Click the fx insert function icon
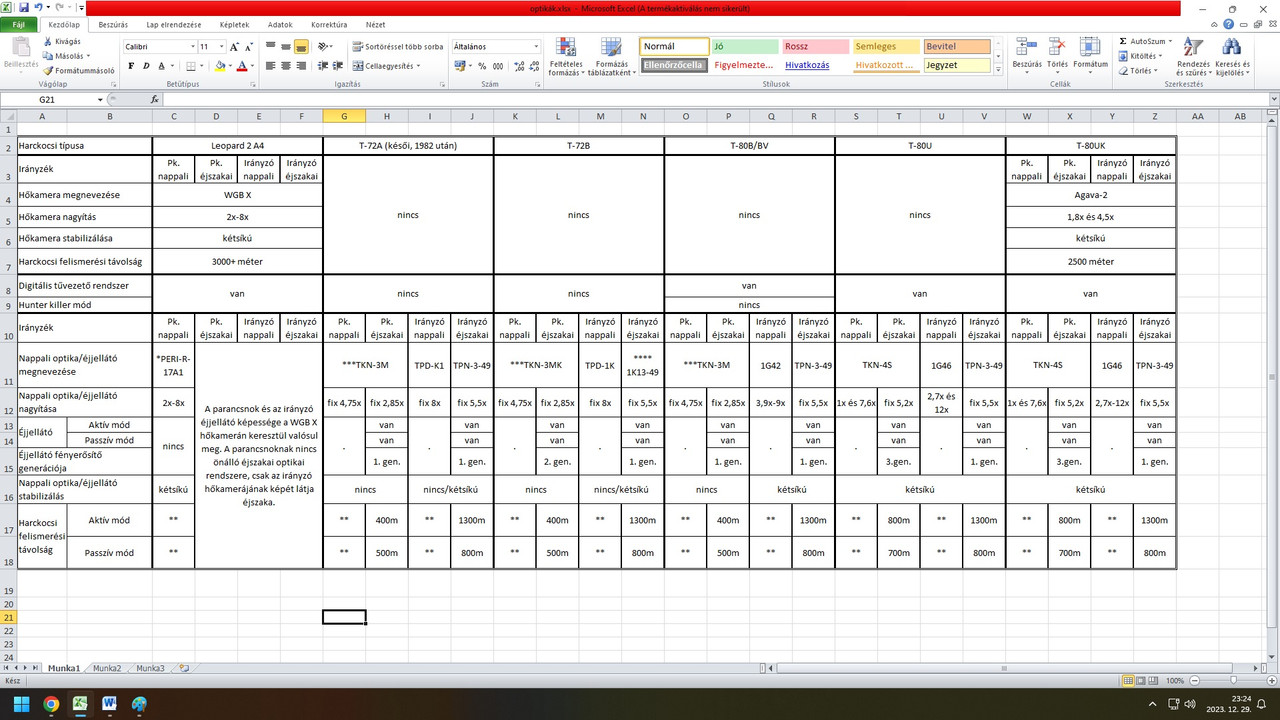This screenshot has width=1280, height=720. (155, 100)
